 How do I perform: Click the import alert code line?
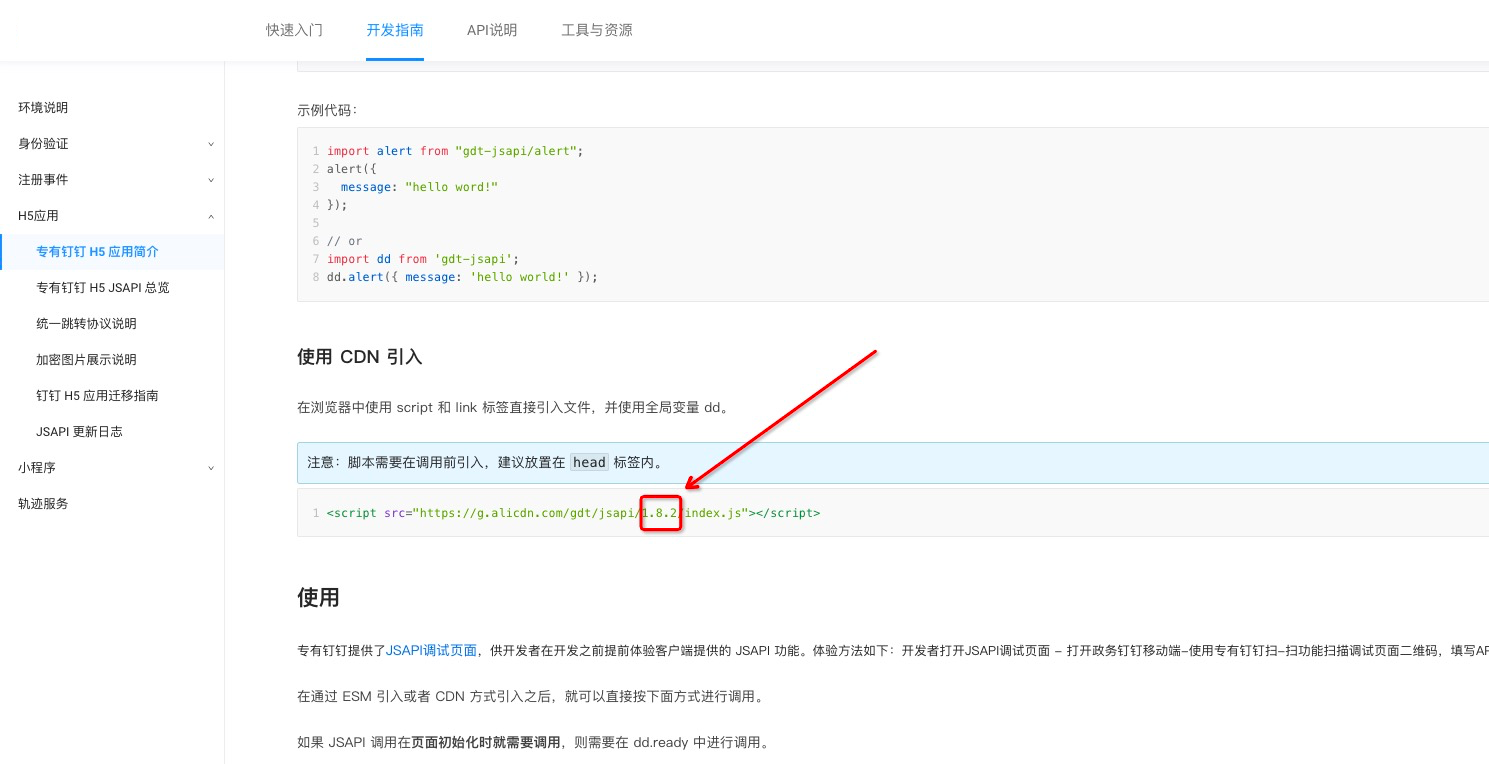coord(454,151)
